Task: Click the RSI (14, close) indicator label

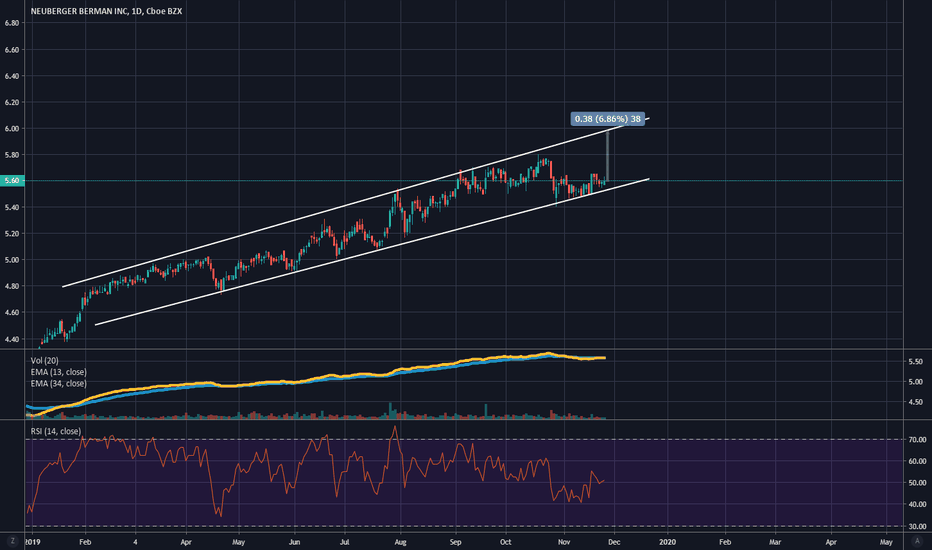Action: coord(56,431)
